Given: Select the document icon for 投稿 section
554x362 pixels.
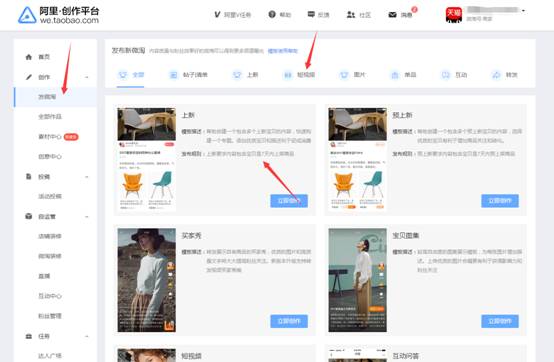Looking at the screenshot, I should [29, 176].
